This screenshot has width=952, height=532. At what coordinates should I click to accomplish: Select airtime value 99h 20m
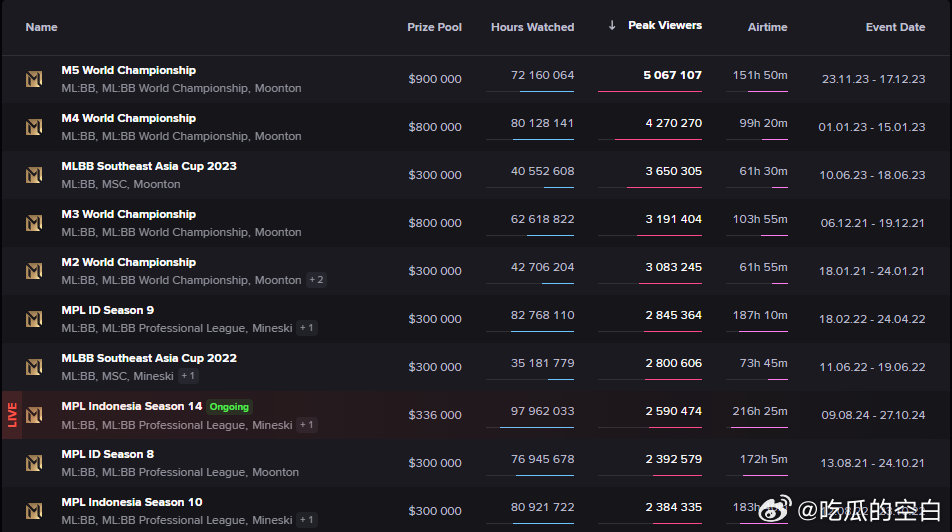tap(763, 123)
